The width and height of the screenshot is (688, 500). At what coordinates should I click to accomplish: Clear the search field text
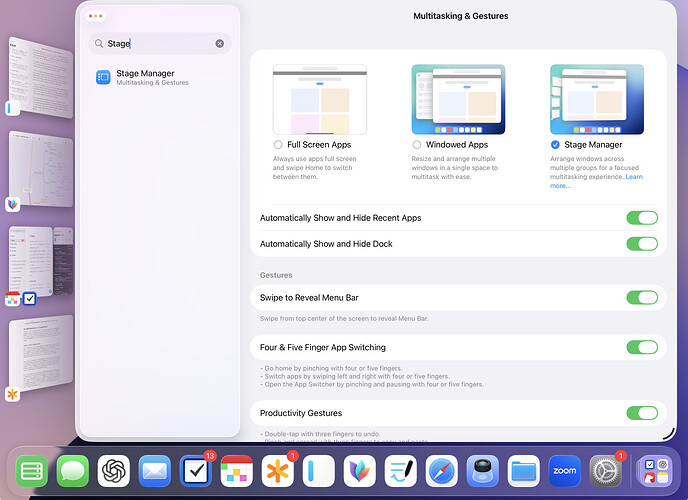click(x=220, y=43)
